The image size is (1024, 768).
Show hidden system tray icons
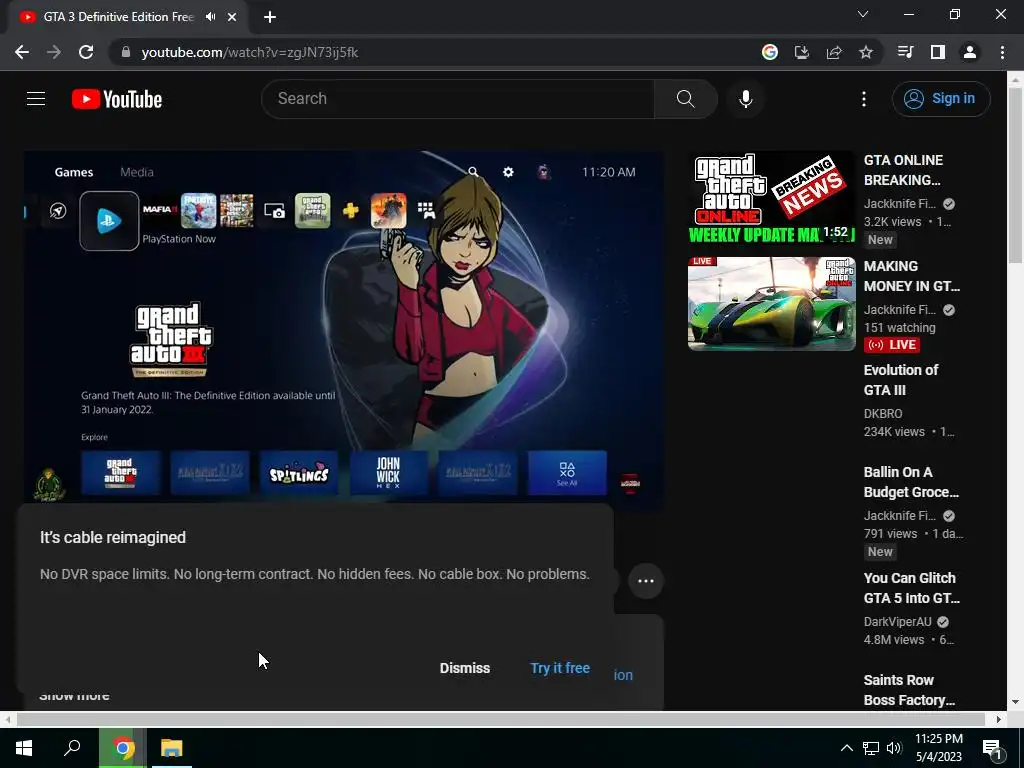click(846, 748)
